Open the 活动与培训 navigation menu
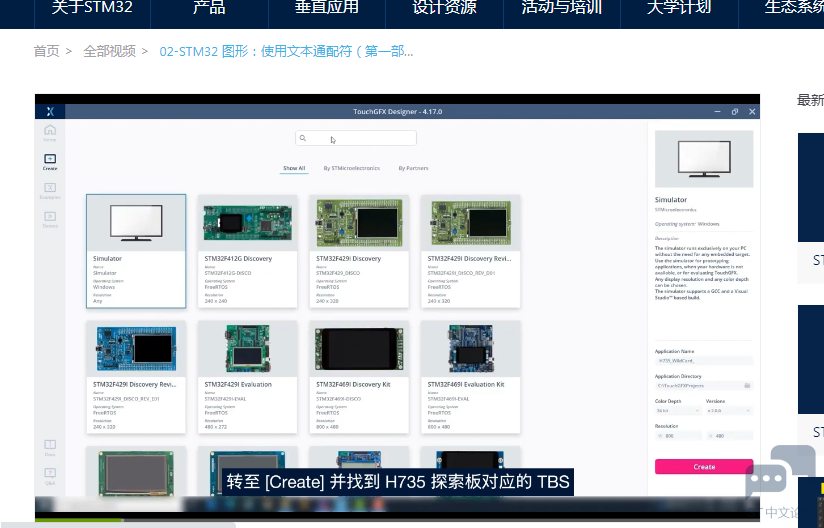The height and width of the screenshot is (528, 824). [562, 8]
